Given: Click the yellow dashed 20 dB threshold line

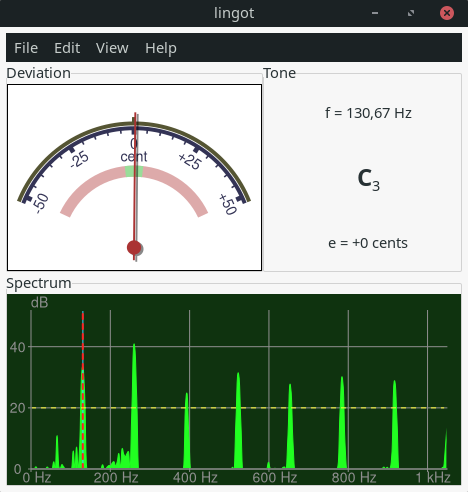Looking at the screenshot, I should tap(239, 408).
